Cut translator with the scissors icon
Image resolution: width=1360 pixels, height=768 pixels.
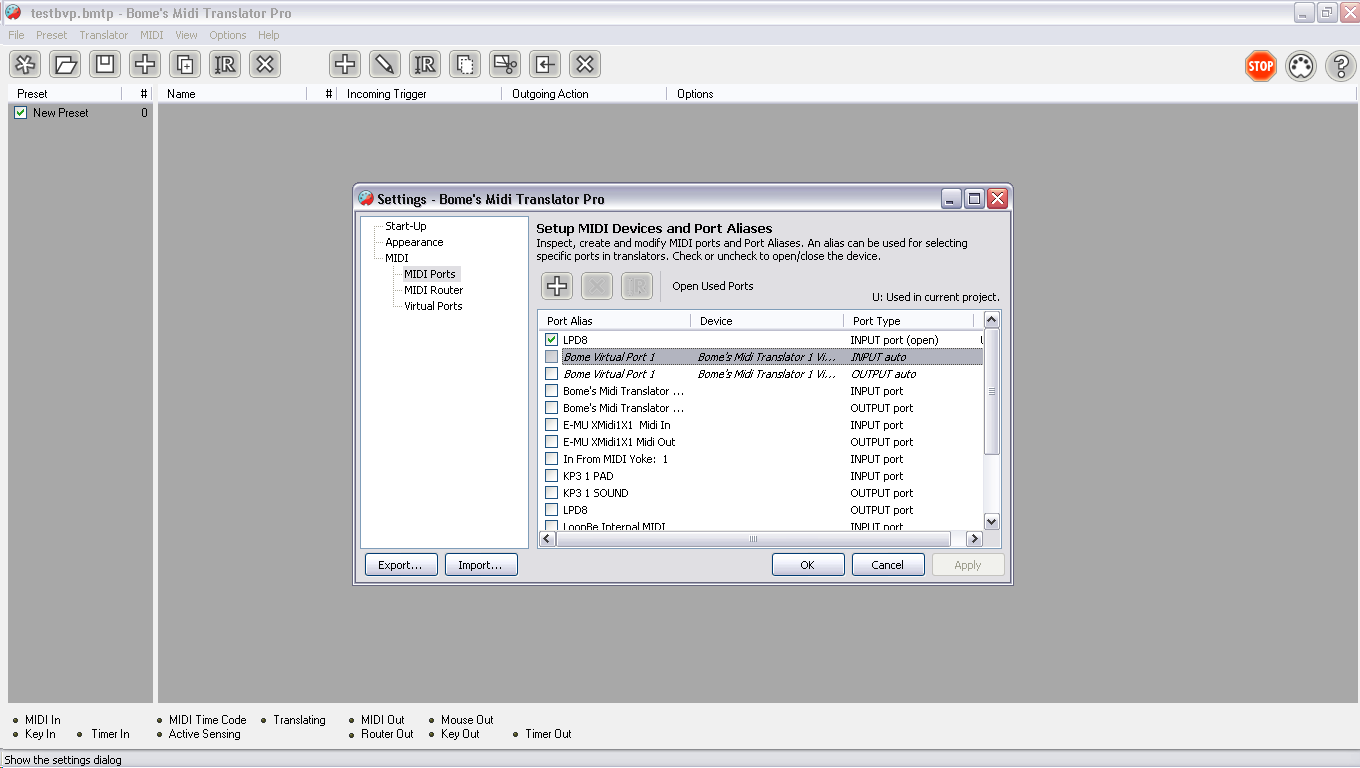pos(505,65)
